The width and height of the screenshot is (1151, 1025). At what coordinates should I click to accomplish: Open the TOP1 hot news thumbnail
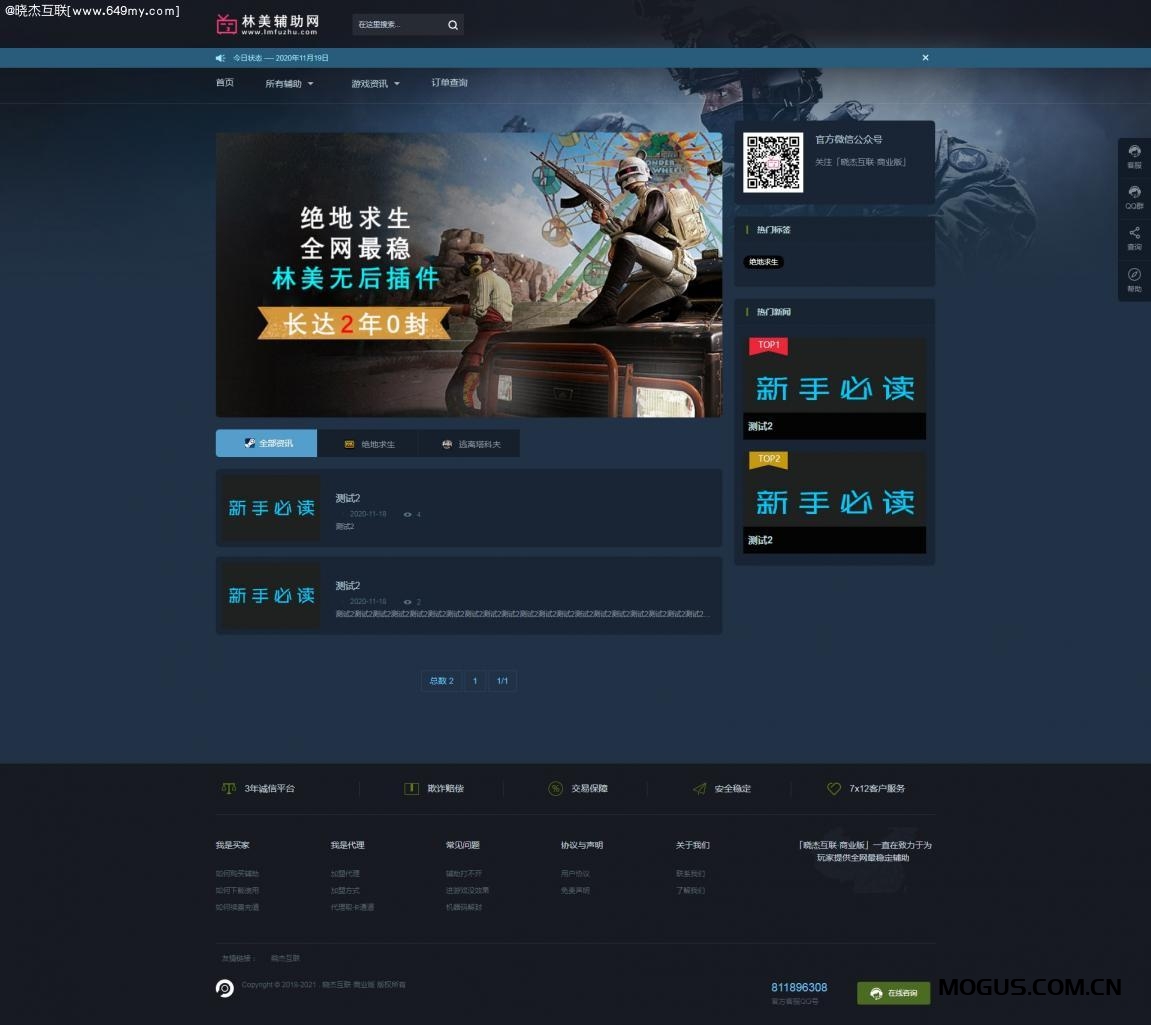pyautogui.click(x=834, y=383)
